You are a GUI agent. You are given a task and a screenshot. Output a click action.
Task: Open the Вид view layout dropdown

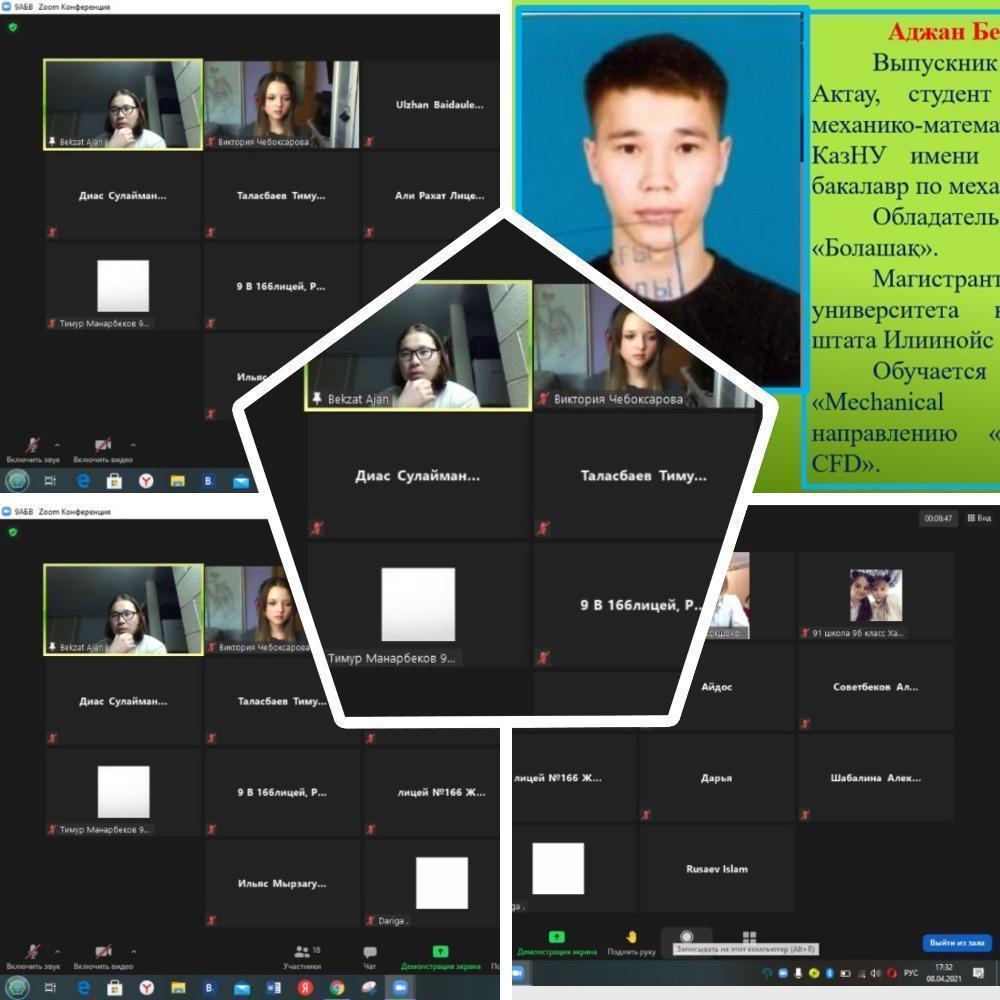(979, 518)
